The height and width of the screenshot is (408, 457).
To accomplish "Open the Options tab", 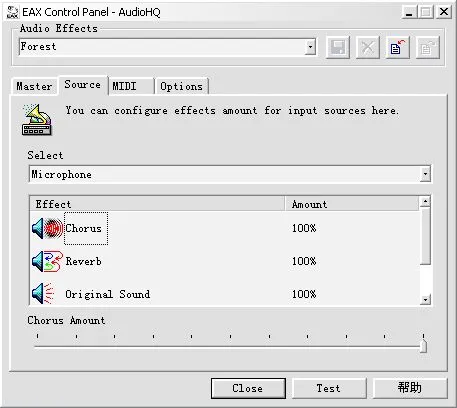I will 182,86.
